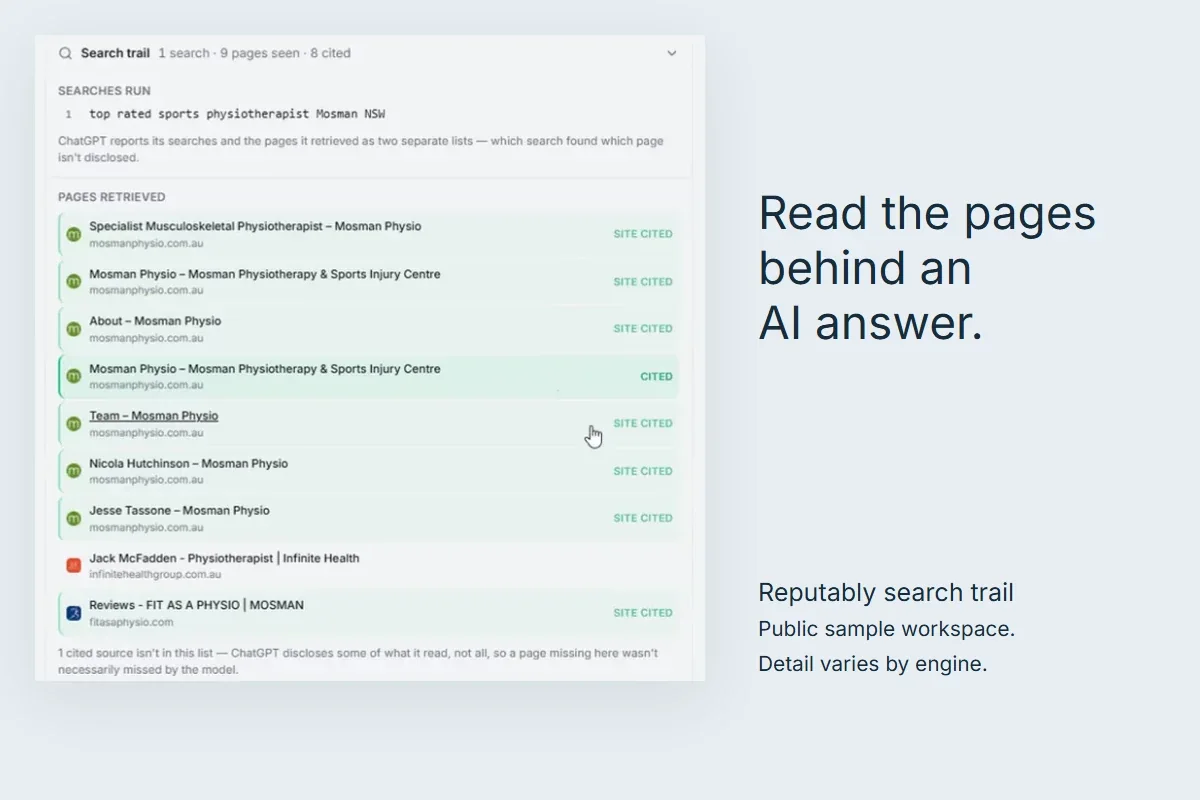Open the Team – Mosman Physio link

point(153,416)
